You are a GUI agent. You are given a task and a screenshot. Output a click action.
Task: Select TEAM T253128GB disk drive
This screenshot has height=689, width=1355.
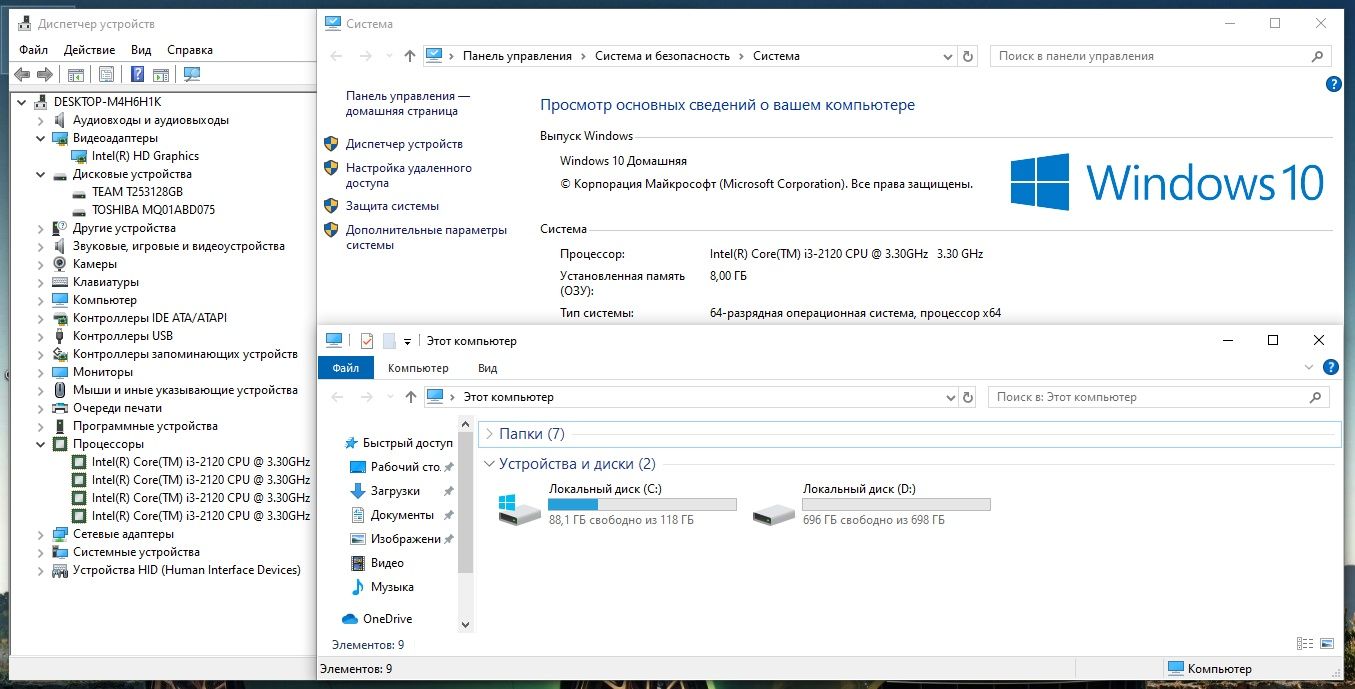pyautogui.click(x=137, y=192)
